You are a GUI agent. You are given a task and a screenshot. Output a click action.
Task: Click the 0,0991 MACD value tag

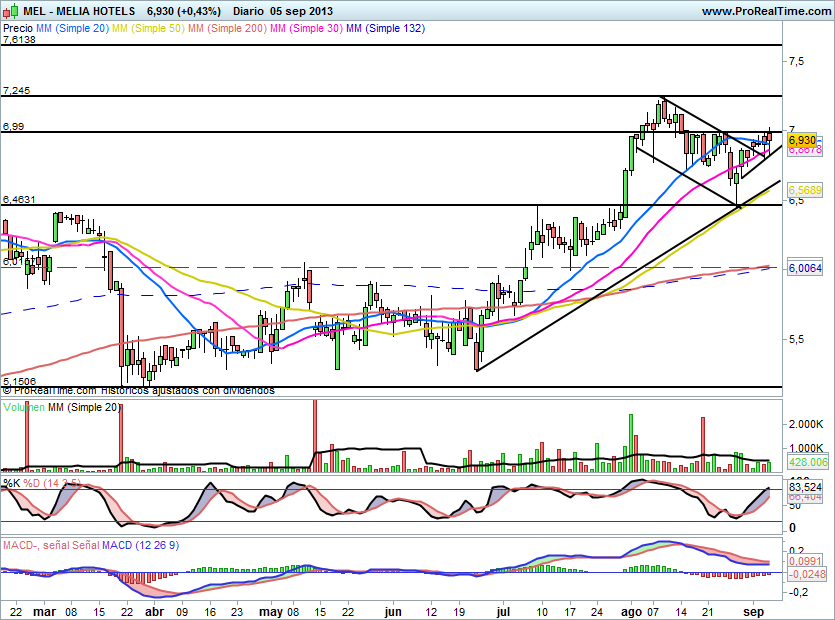coord(805,561)
